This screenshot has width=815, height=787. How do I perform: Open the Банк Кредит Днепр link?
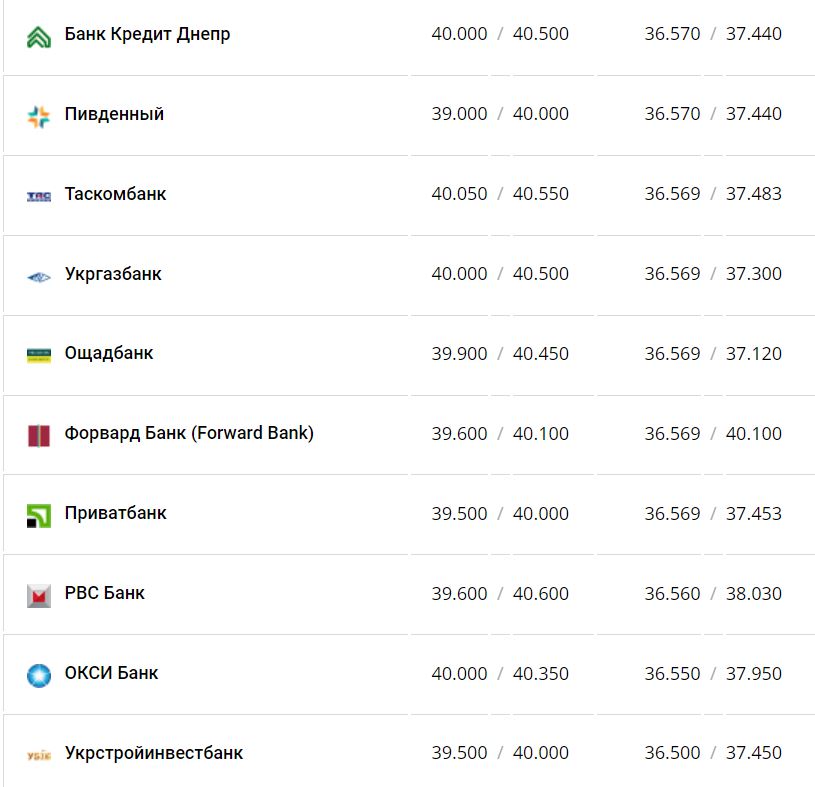coord(147,34)
